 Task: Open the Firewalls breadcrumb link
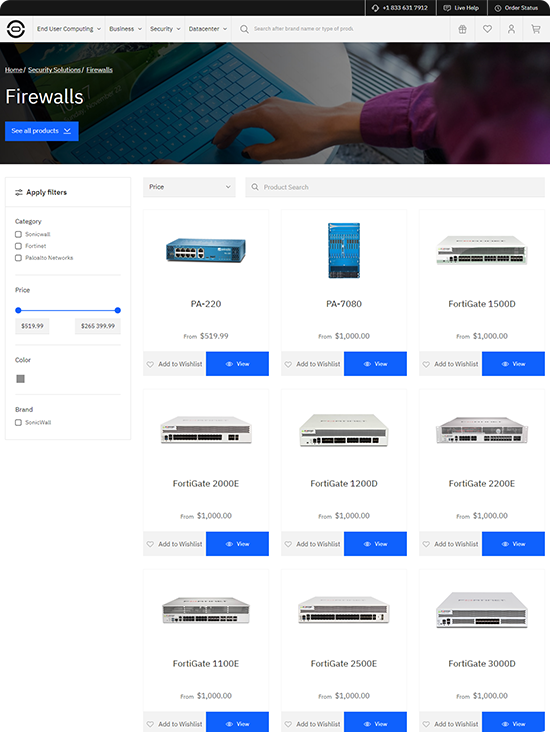[99, 70]
